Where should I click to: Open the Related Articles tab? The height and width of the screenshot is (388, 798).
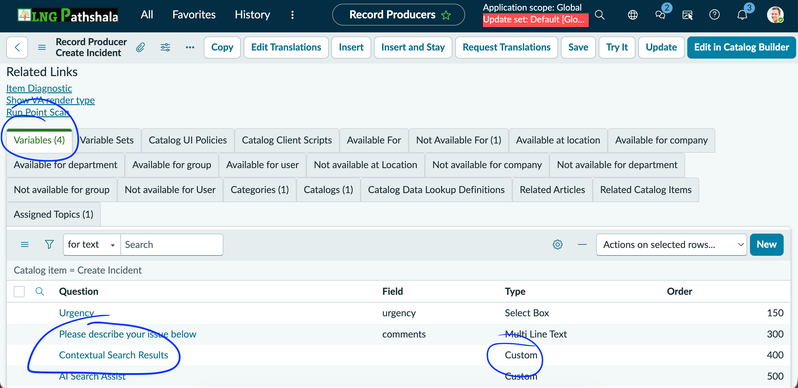(552, 190)
